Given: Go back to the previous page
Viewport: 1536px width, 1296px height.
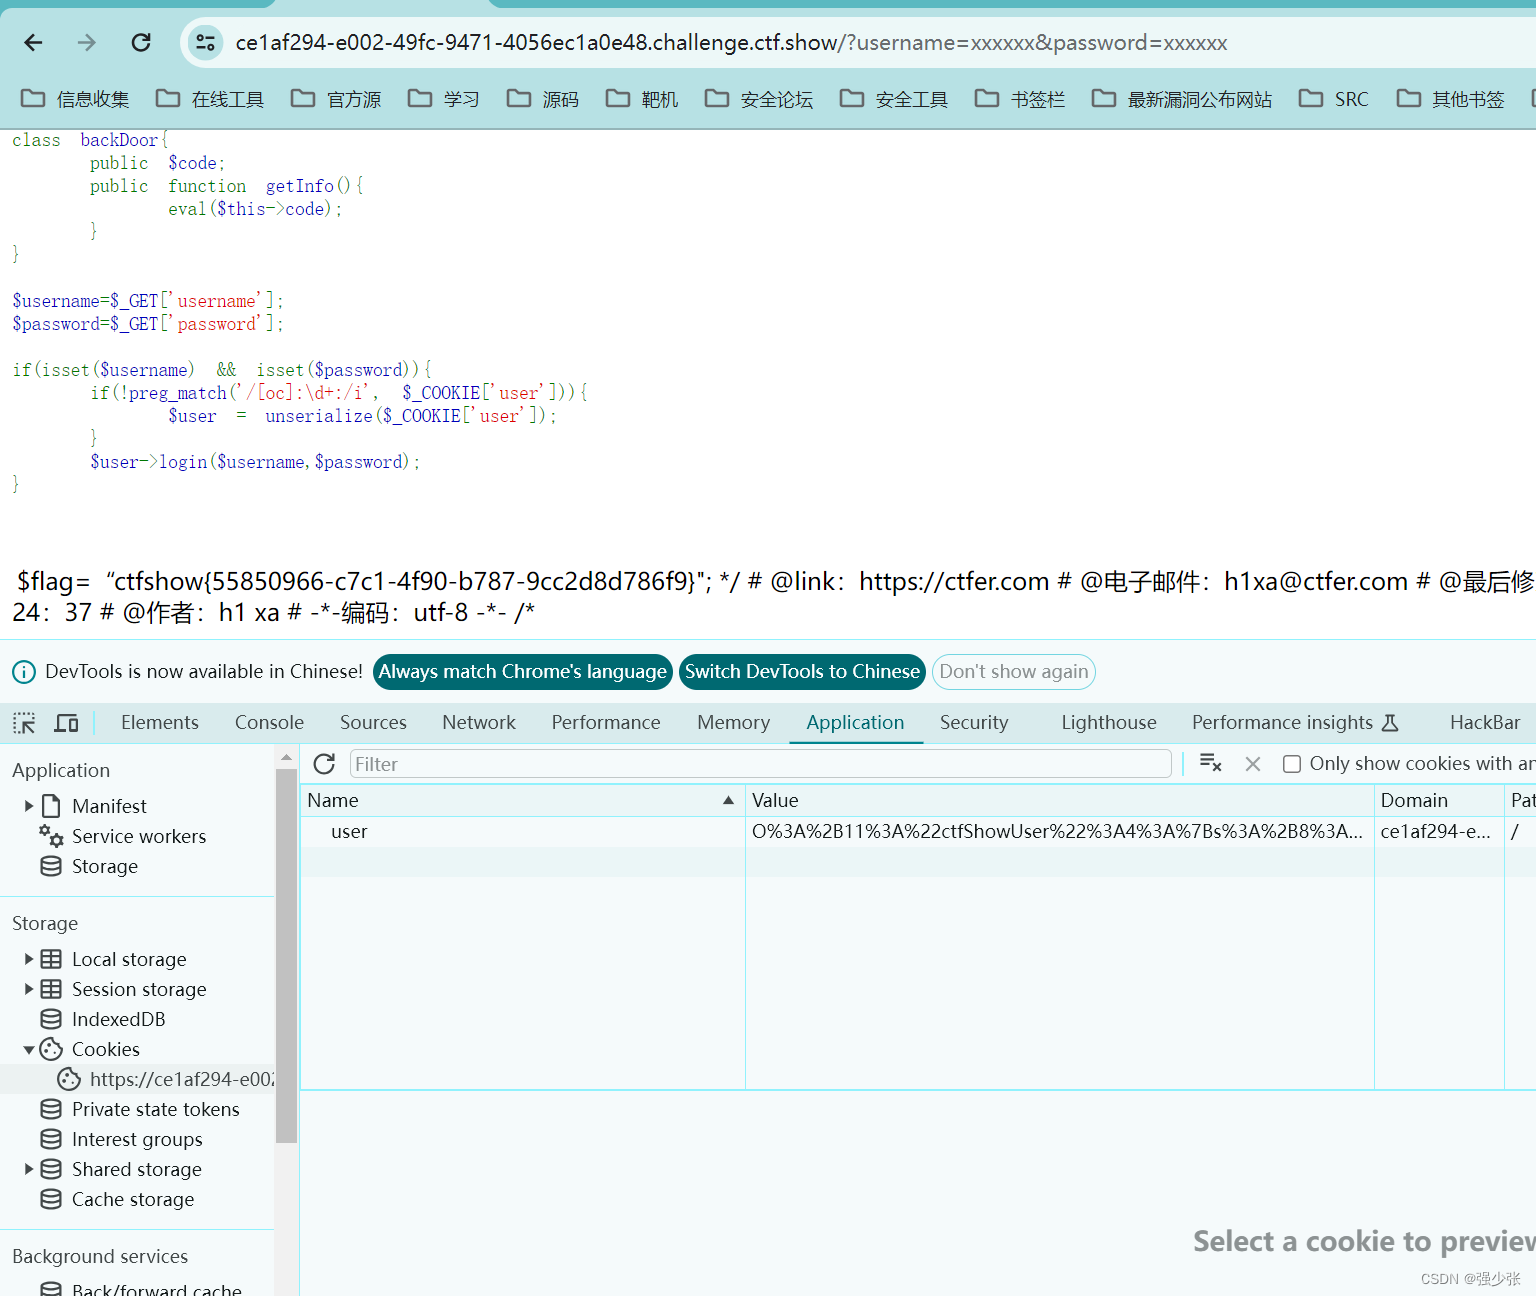Looking at the screenshot, I should click(x=33, y=42).
